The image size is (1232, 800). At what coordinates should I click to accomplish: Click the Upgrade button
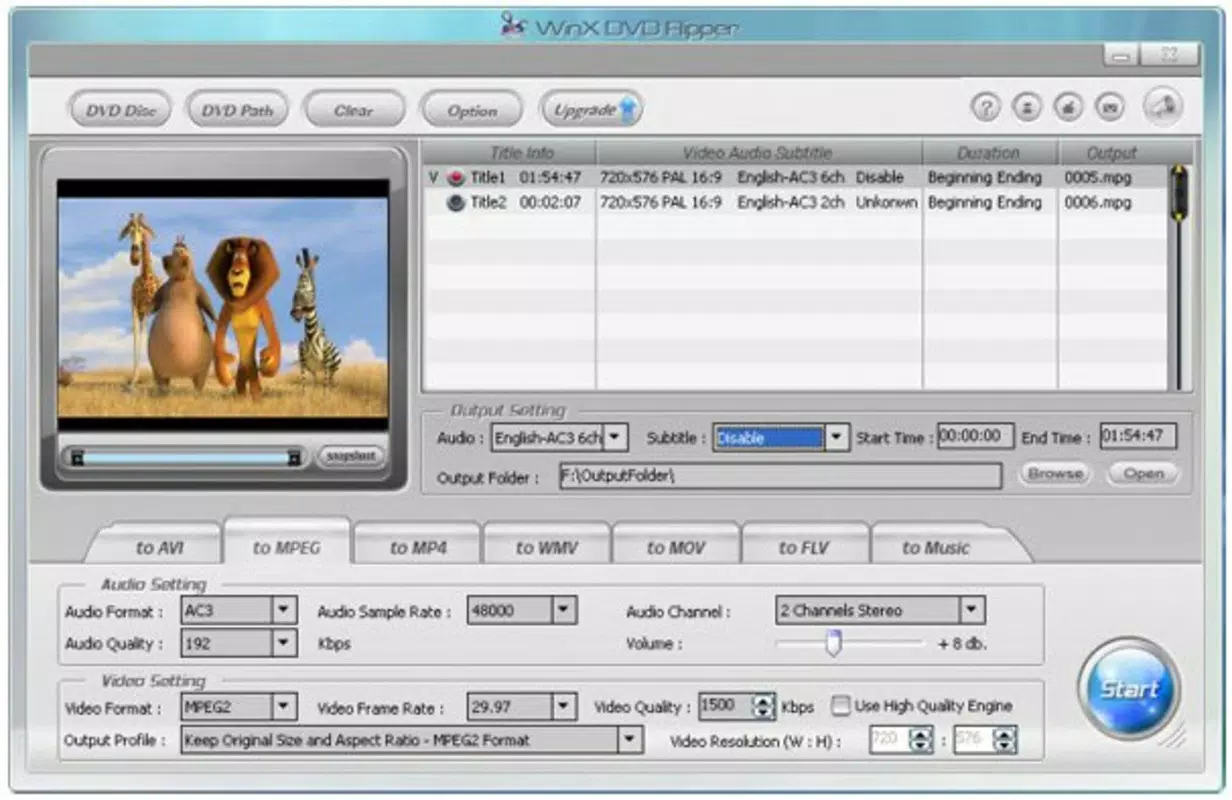tap(591, 110)
